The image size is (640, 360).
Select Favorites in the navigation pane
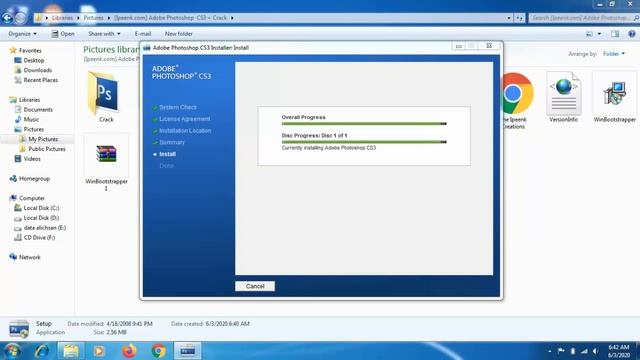(30, 51)
